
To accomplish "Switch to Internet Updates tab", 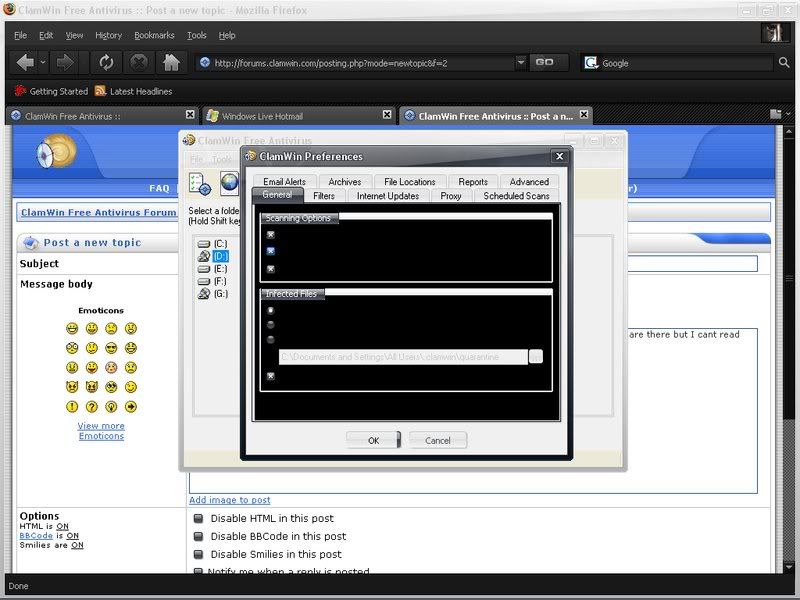I will click(388, 196).
